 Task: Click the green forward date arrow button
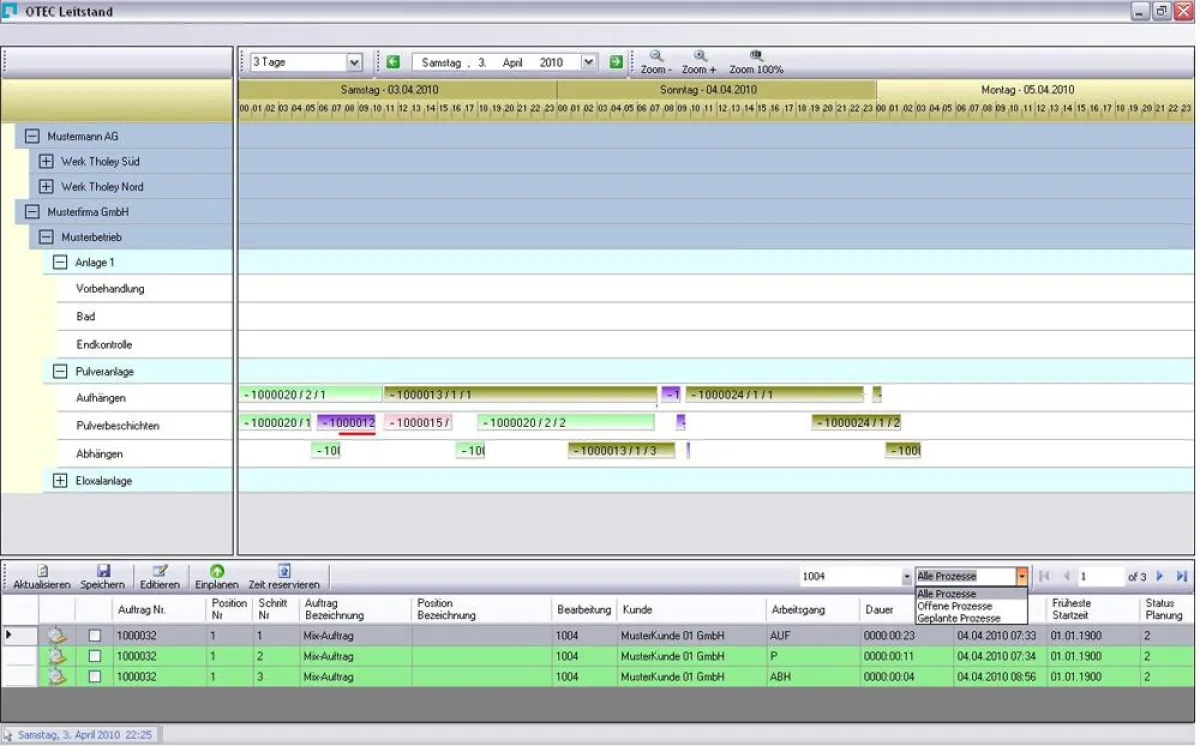614,61
